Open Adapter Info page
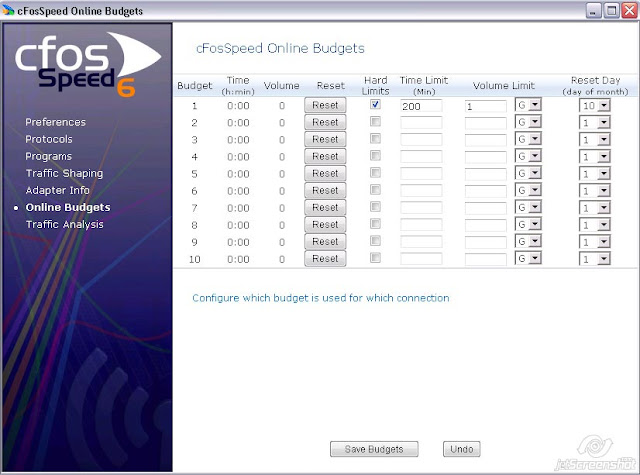The height and width of the screenshot is (475, 640). click(57, 191)
